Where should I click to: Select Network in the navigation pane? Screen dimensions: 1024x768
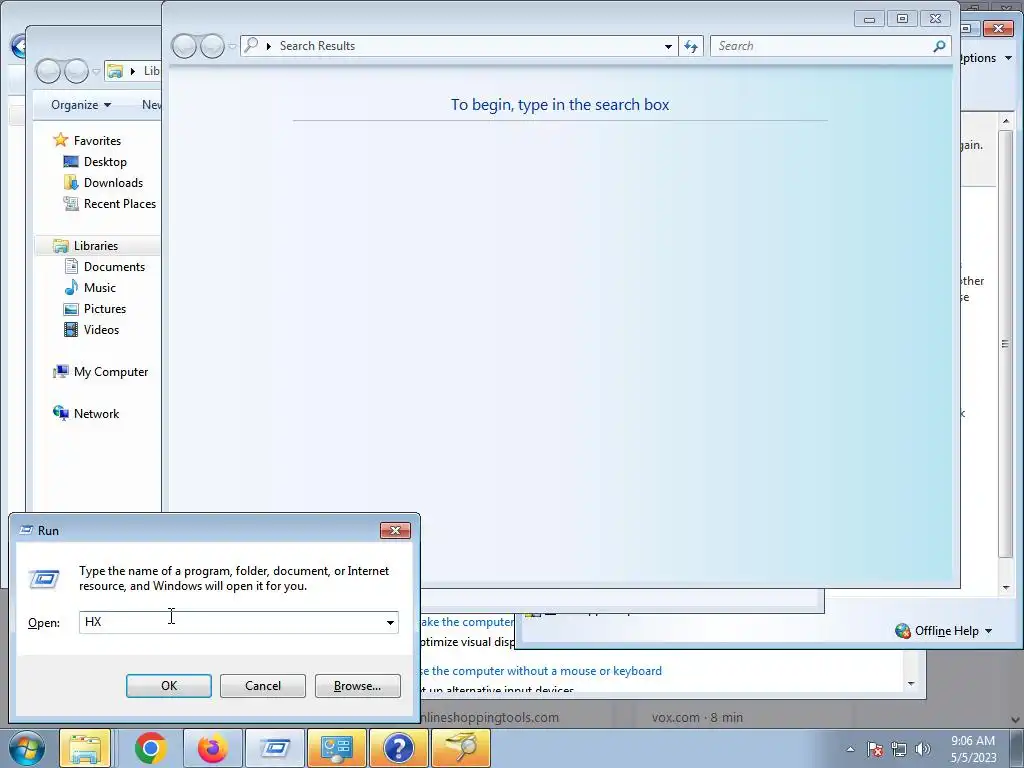point(96,413)
